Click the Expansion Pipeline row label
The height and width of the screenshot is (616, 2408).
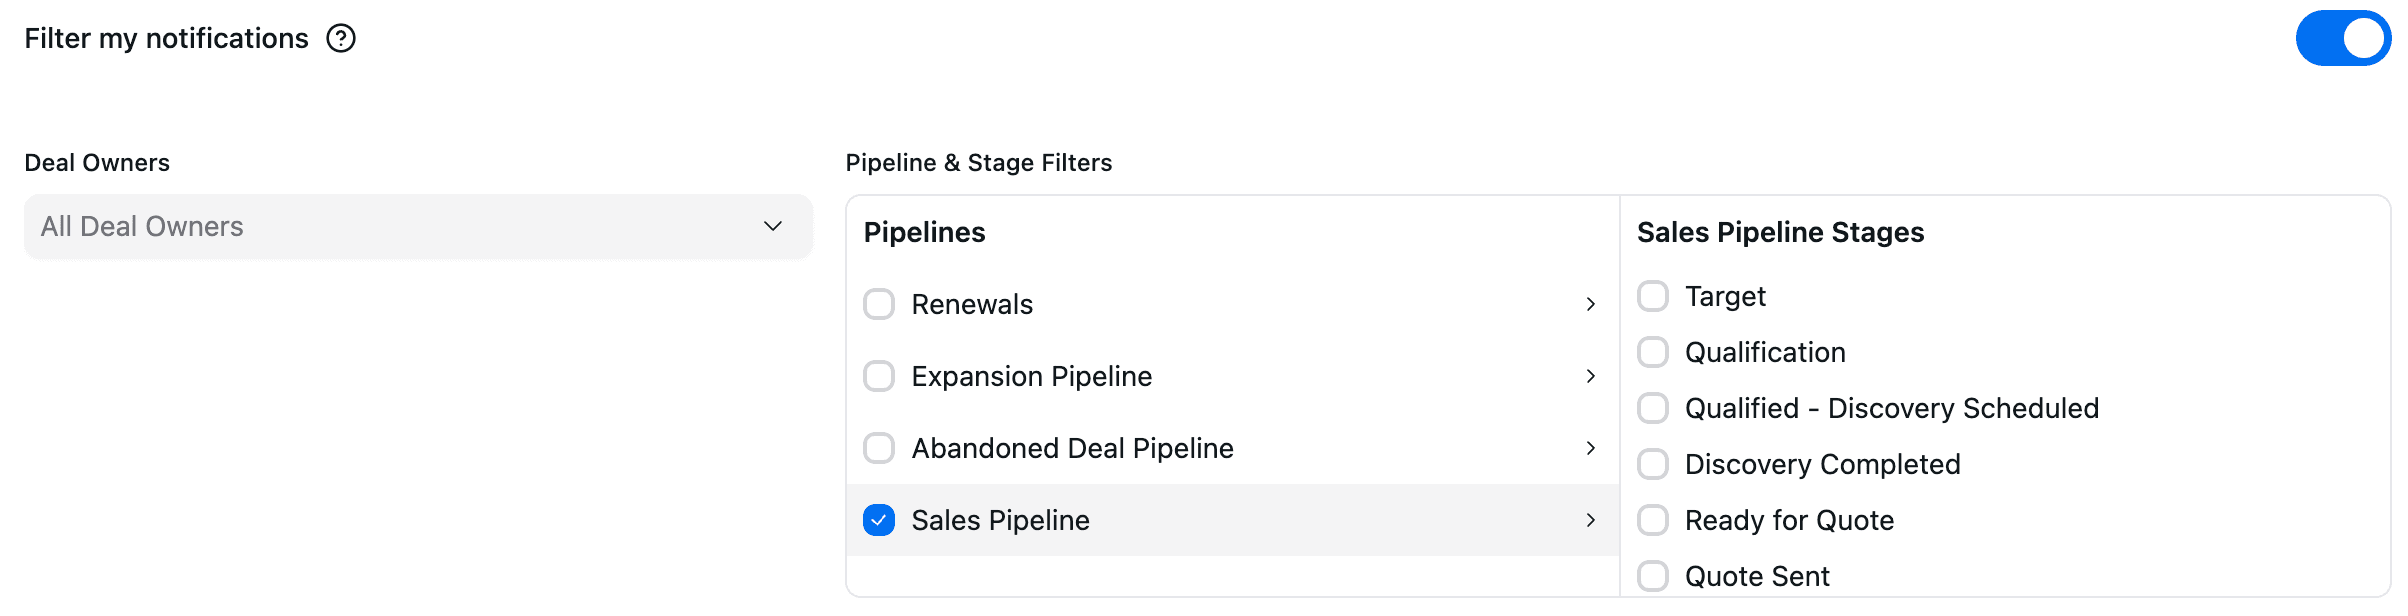click(1031, 376)
